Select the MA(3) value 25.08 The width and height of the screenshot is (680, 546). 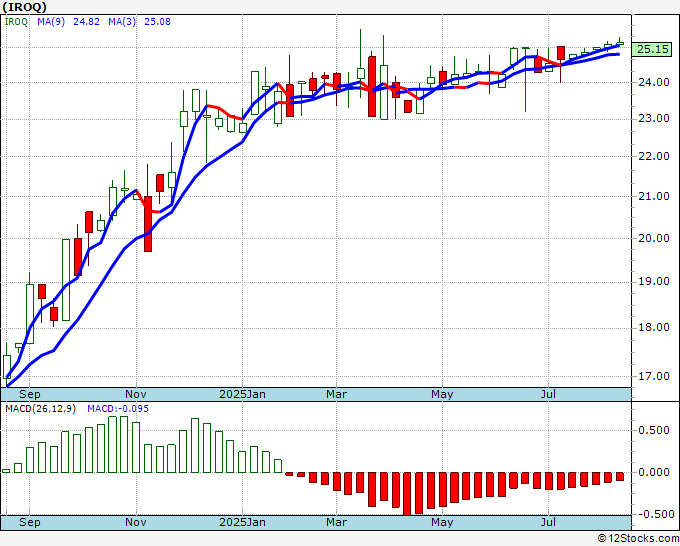(x=157, y=22)
